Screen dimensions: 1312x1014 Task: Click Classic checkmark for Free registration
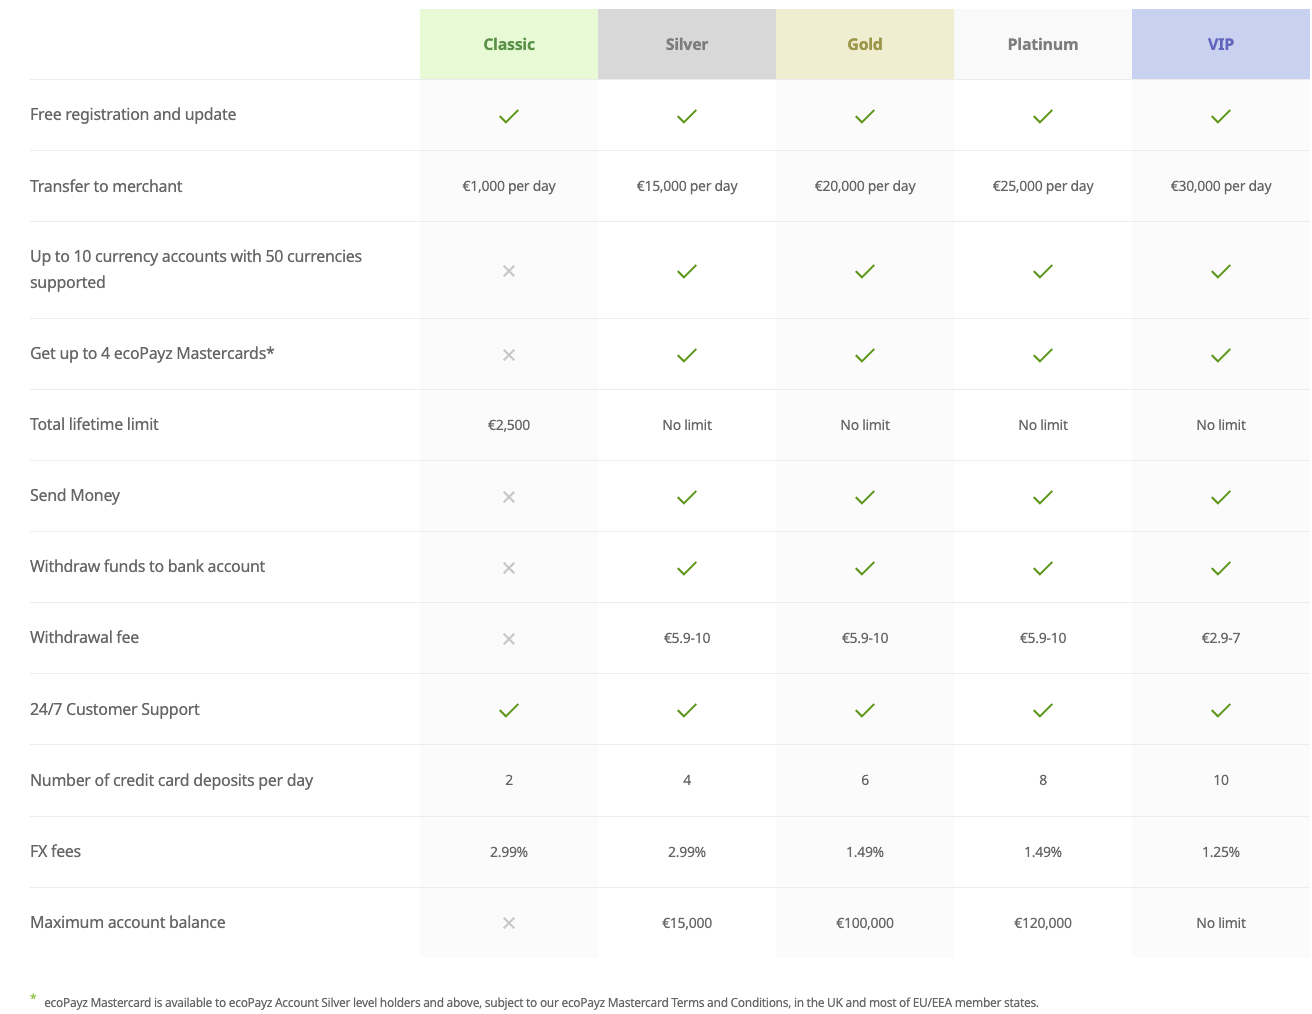[x=509, y=116]
